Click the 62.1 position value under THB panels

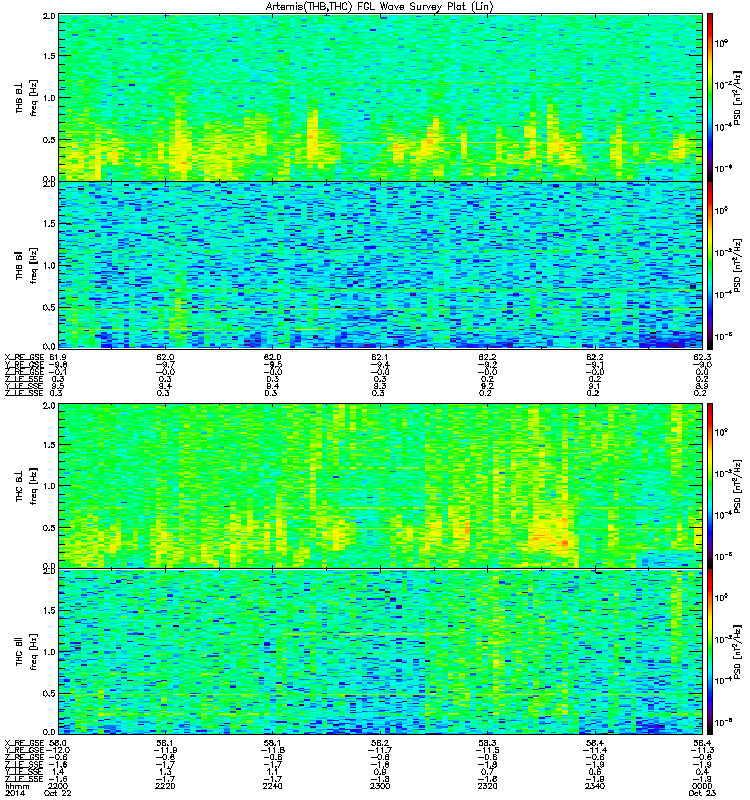(380, 357)
